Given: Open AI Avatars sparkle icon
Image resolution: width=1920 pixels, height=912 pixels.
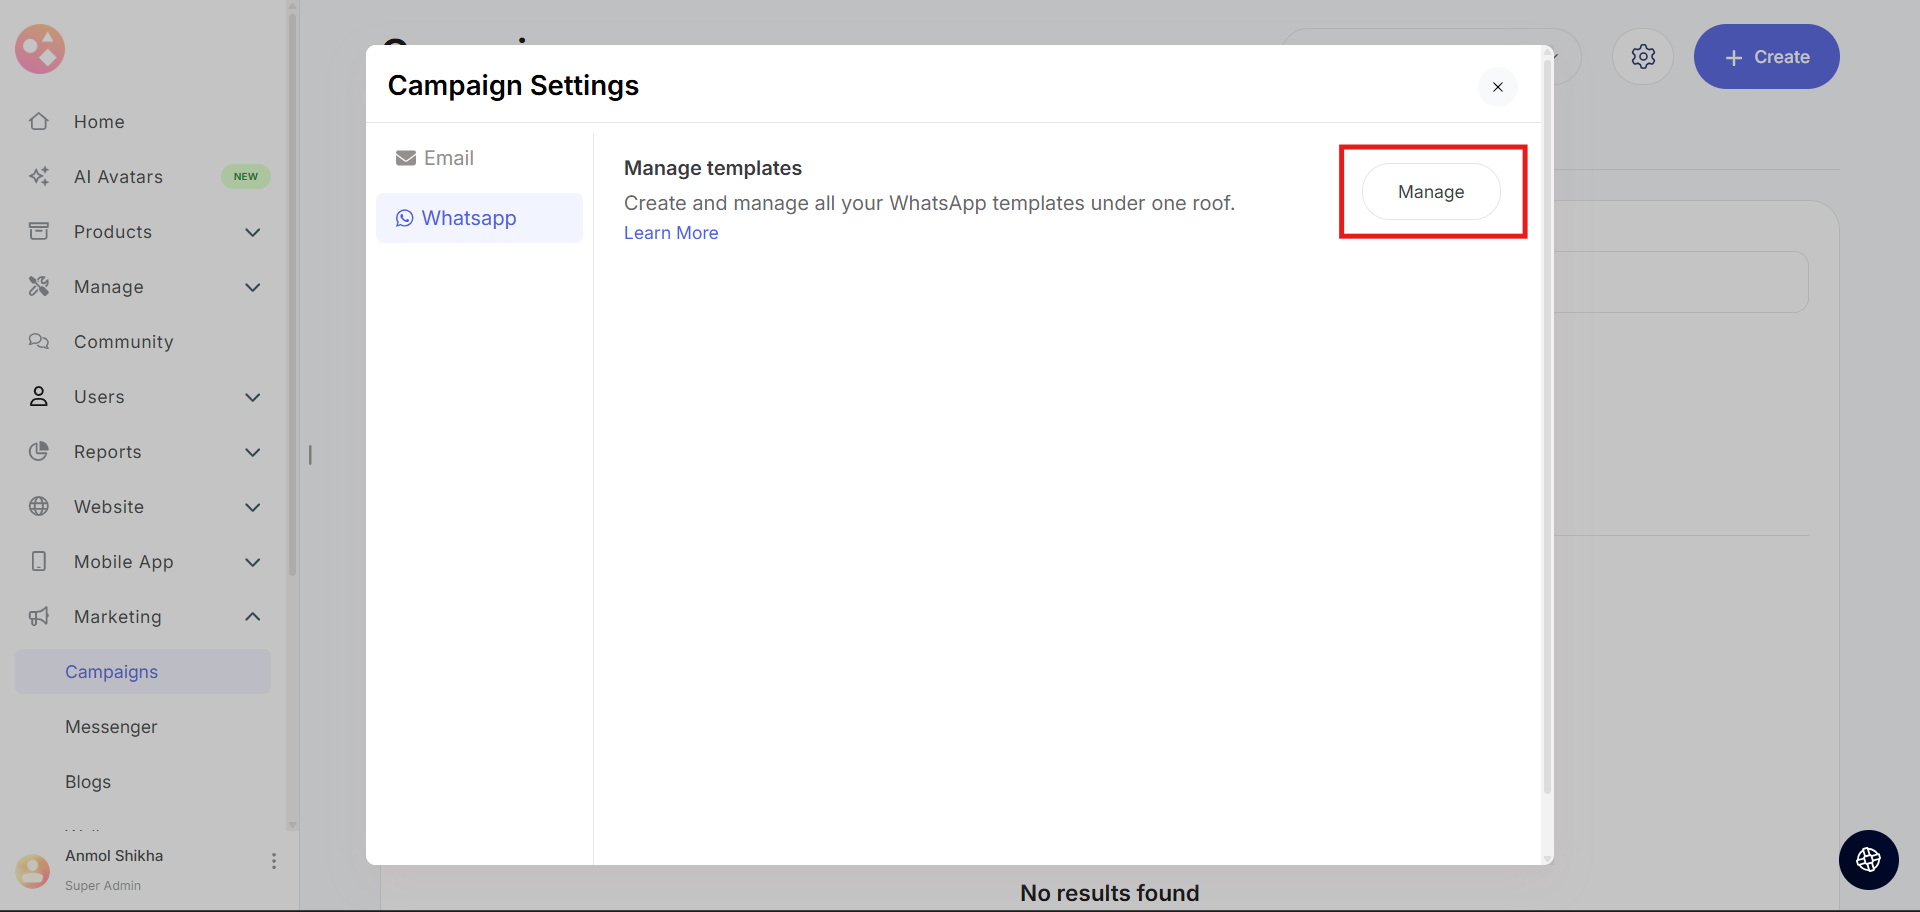Looking at the screenshot, I should [x=39, y=176].
